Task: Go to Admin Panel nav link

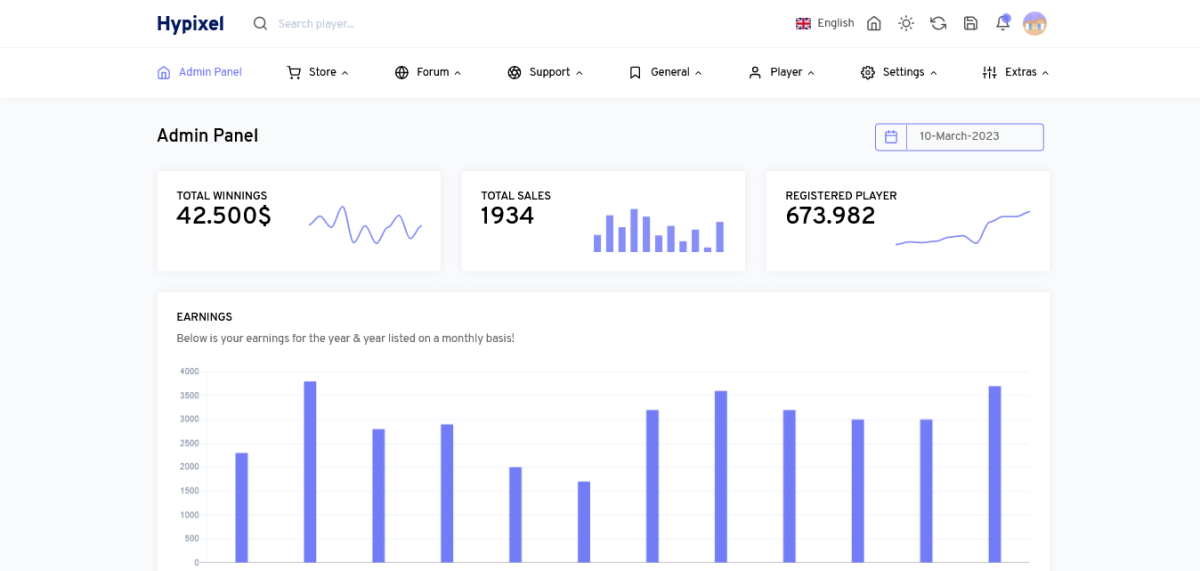Action: coord(200,72)
